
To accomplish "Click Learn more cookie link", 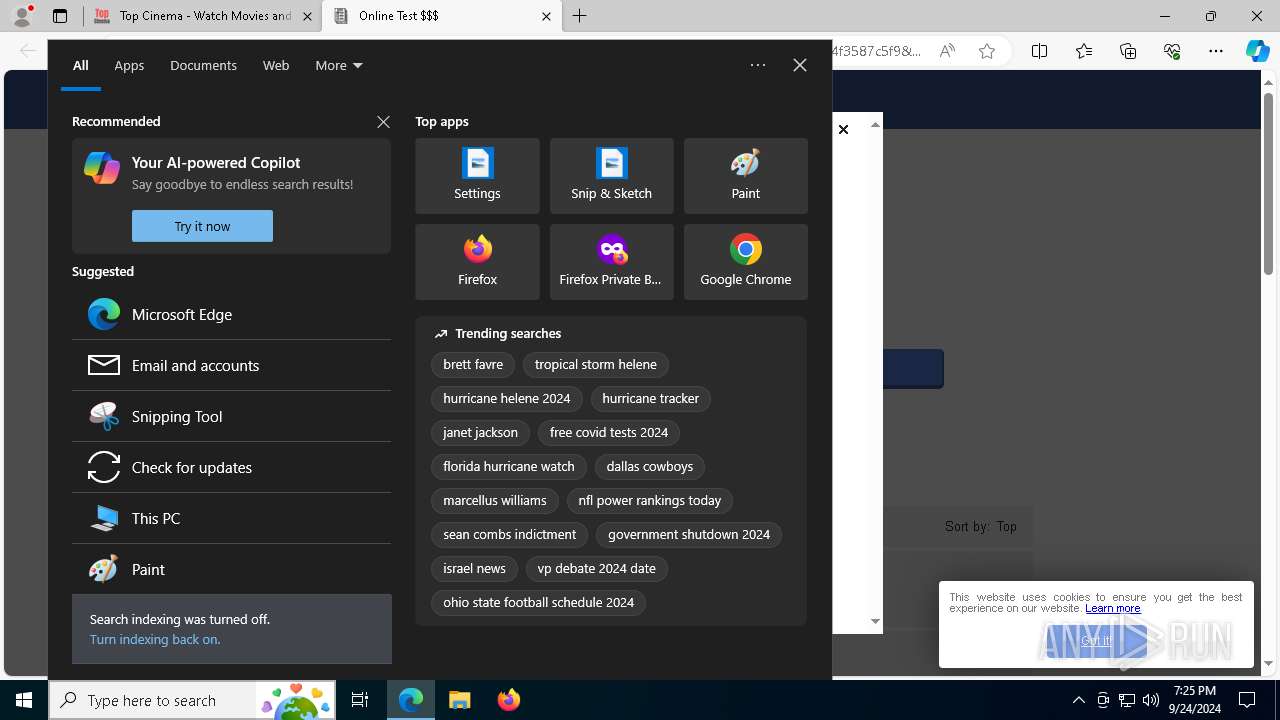I will [x=1113, y=608].
